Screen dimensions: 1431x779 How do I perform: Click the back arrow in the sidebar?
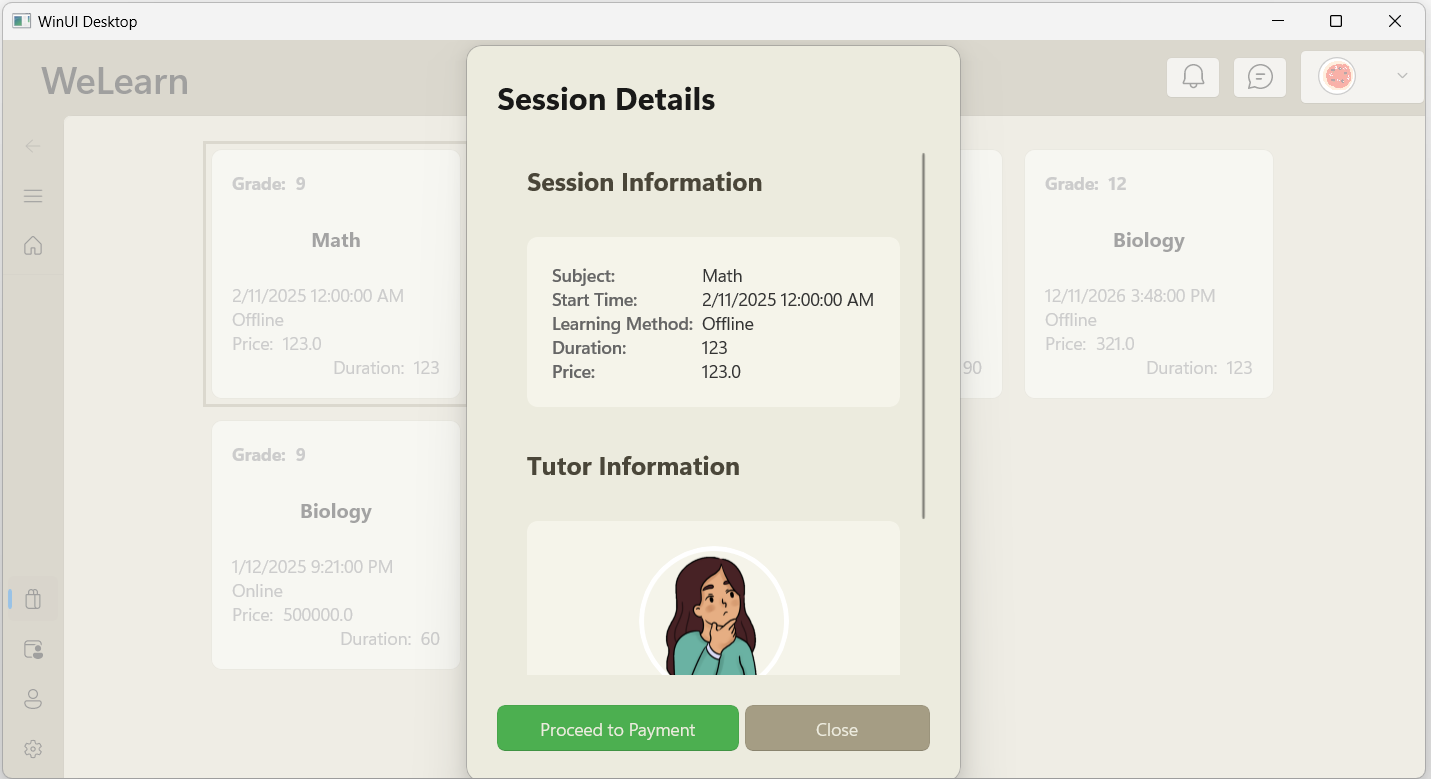(x=32, y=145)
